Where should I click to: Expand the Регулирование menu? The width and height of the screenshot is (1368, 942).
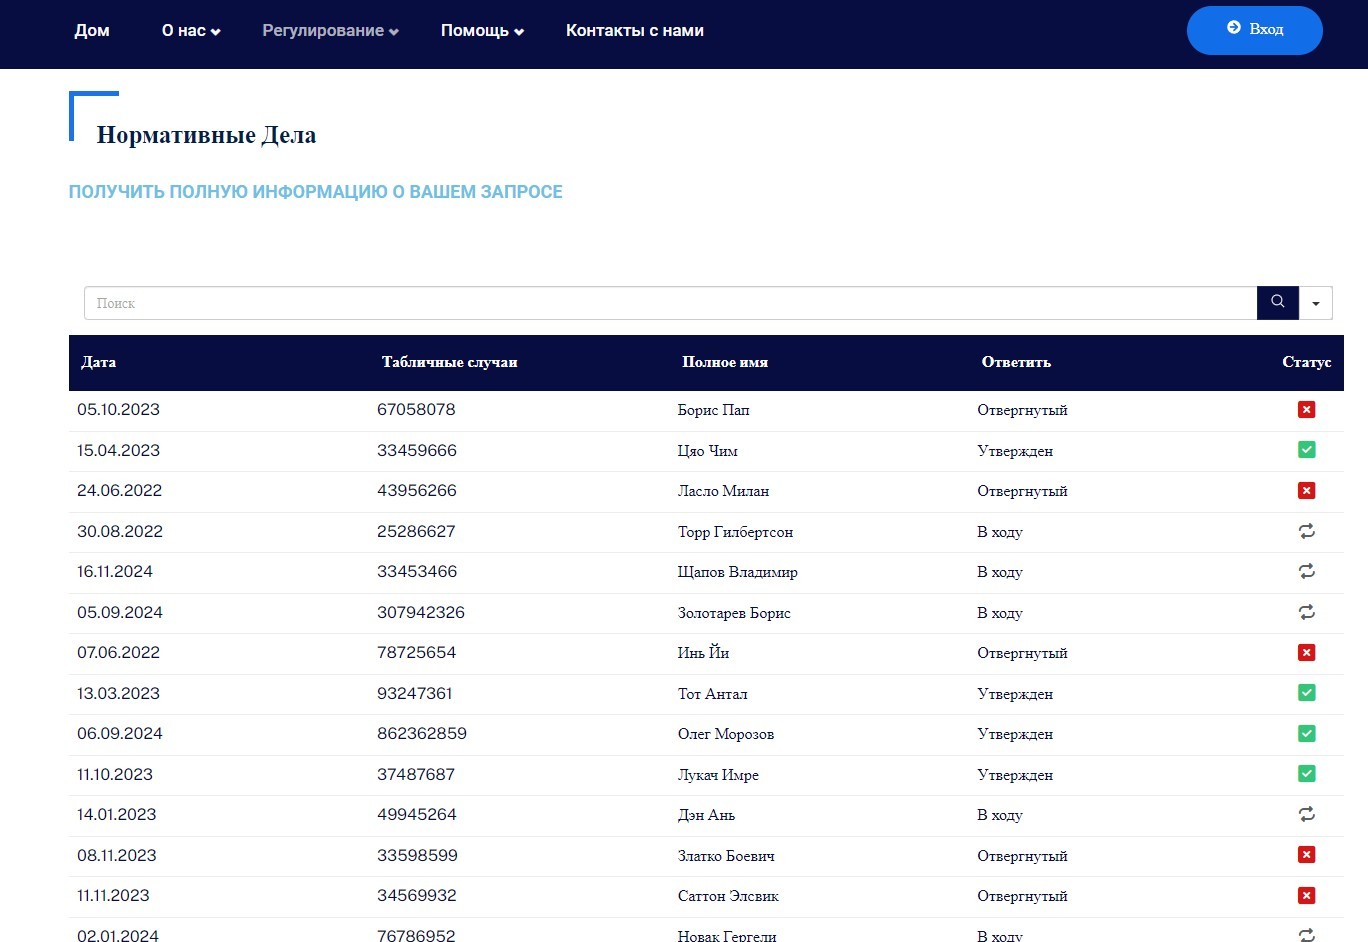point(330,30)
